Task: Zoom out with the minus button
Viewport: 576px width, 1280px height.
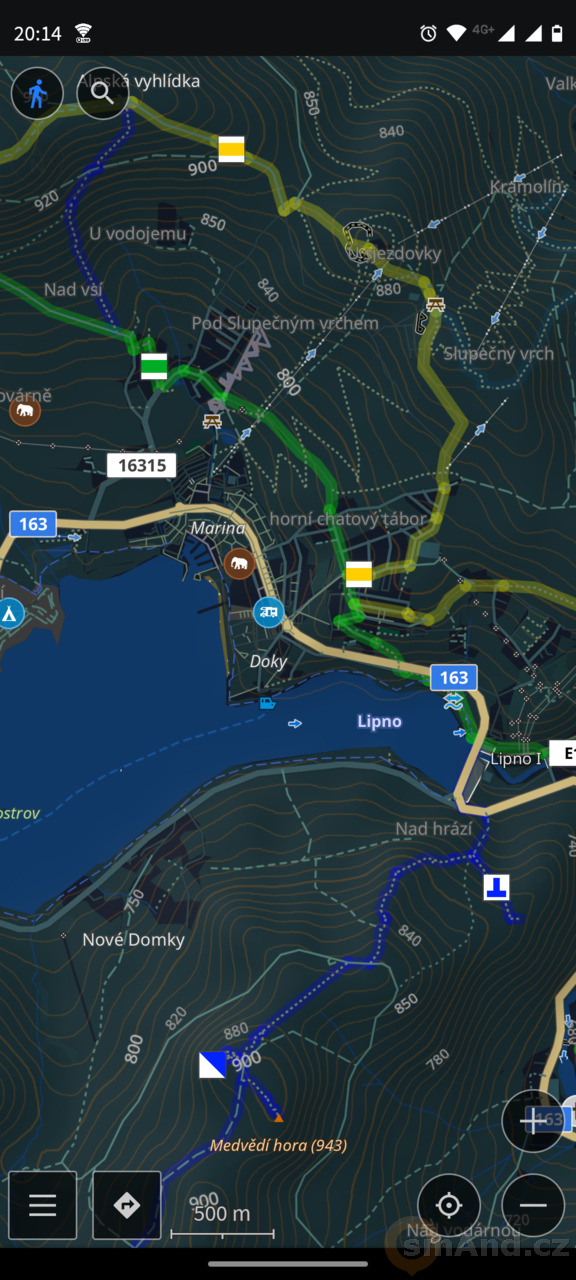Action: tap(533, 1205)
